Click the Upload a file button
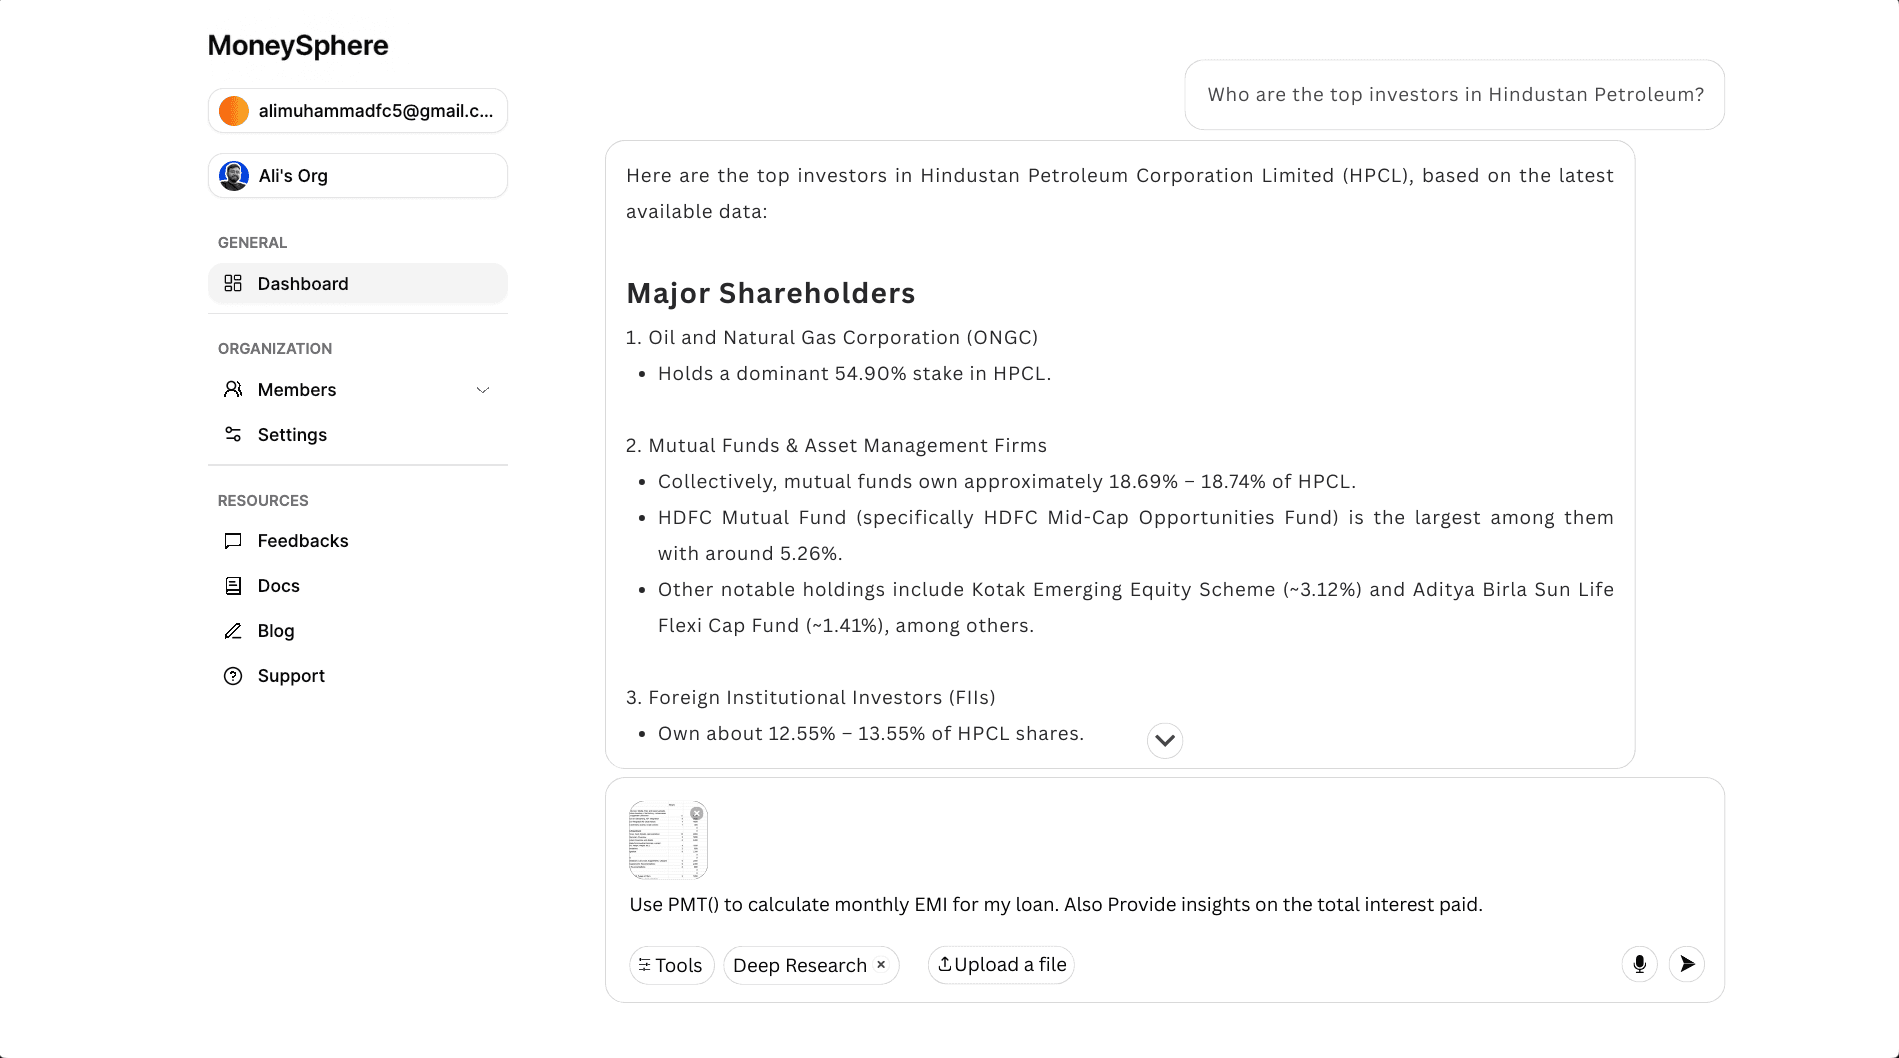 pyautogui.click(x=1001, y=965)
